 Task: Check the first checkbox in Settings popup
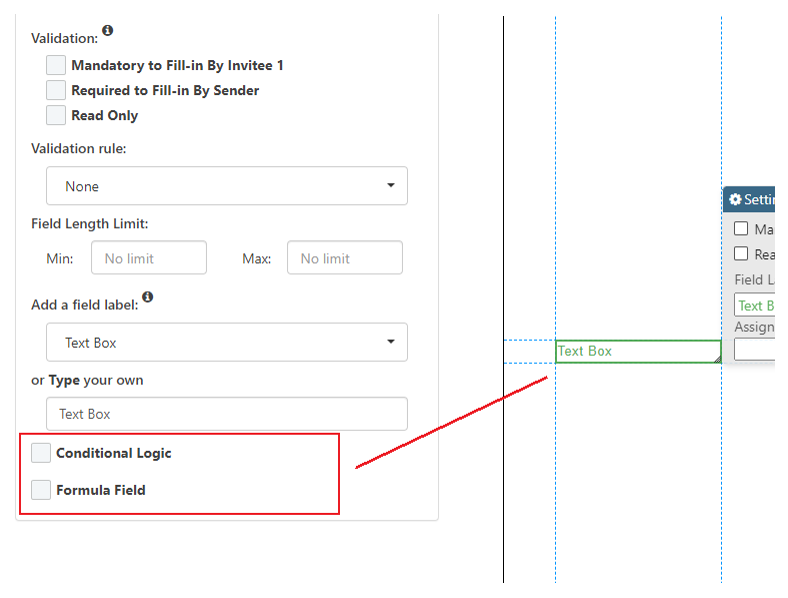741,229
